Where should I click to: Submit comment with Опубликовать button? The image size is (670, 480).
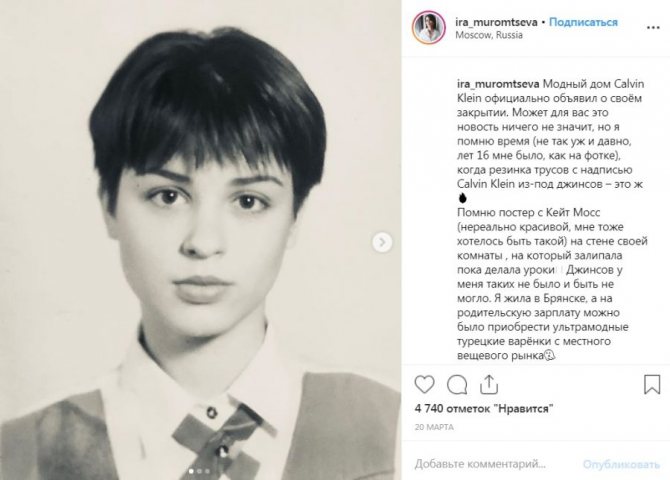click(621, 464)
